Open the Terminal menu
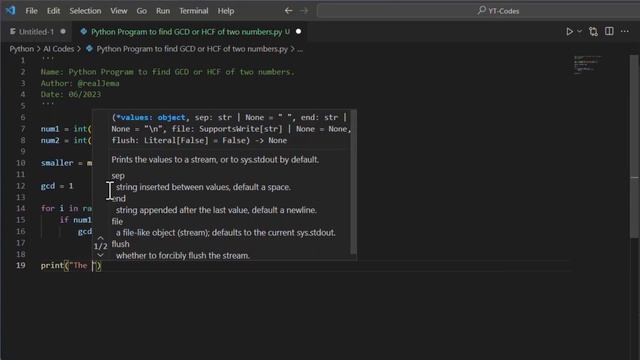Viewport: 640px width, 360px height. pos(194,11)
